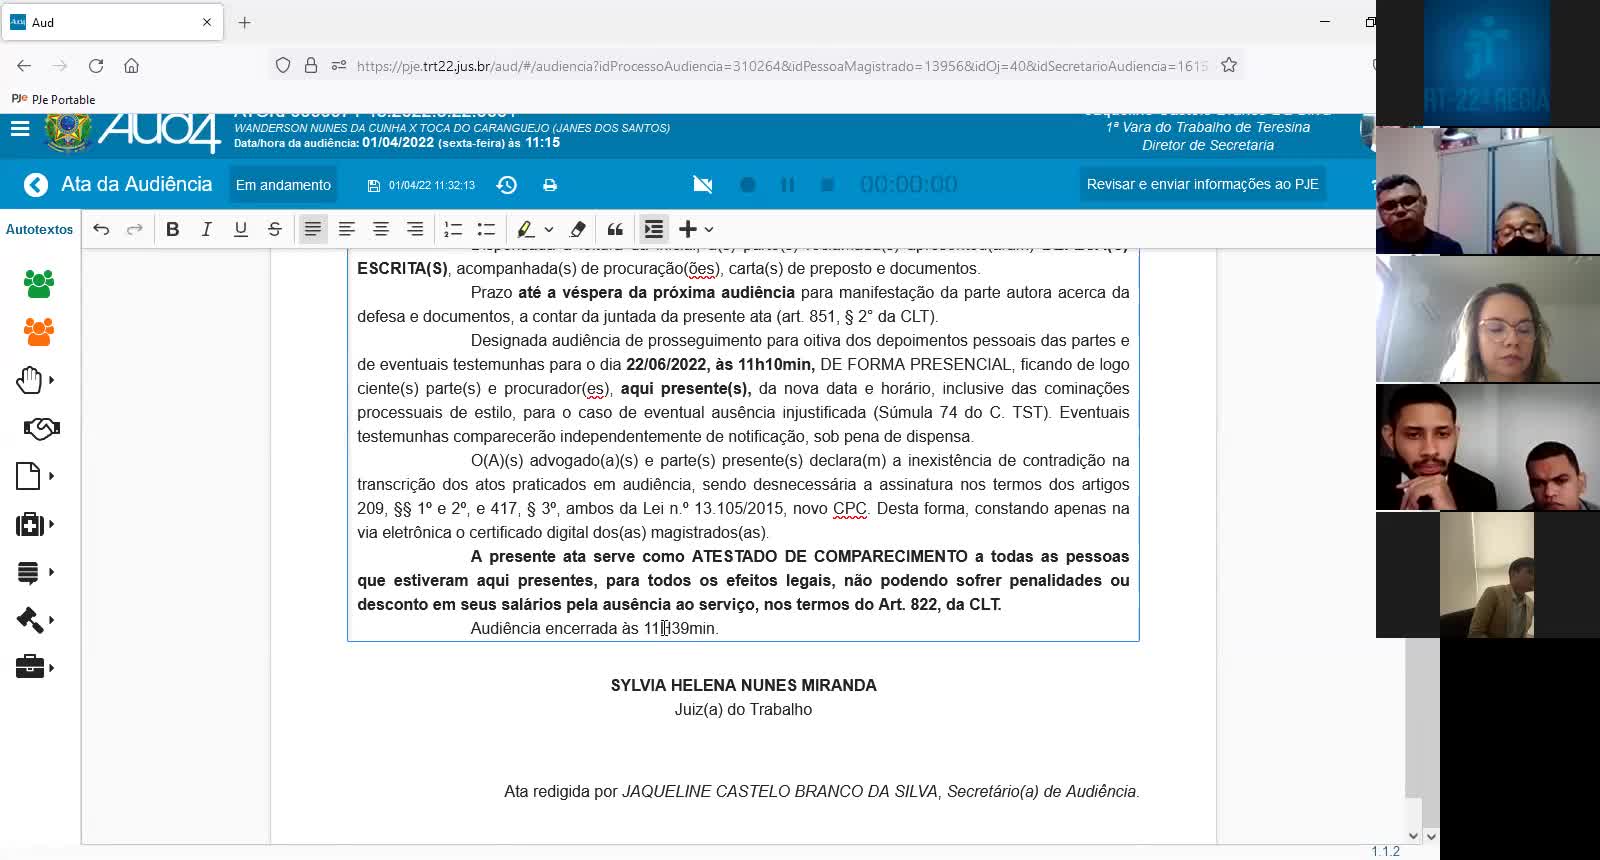Open highlight color dropdown arrow

(549, 229)
